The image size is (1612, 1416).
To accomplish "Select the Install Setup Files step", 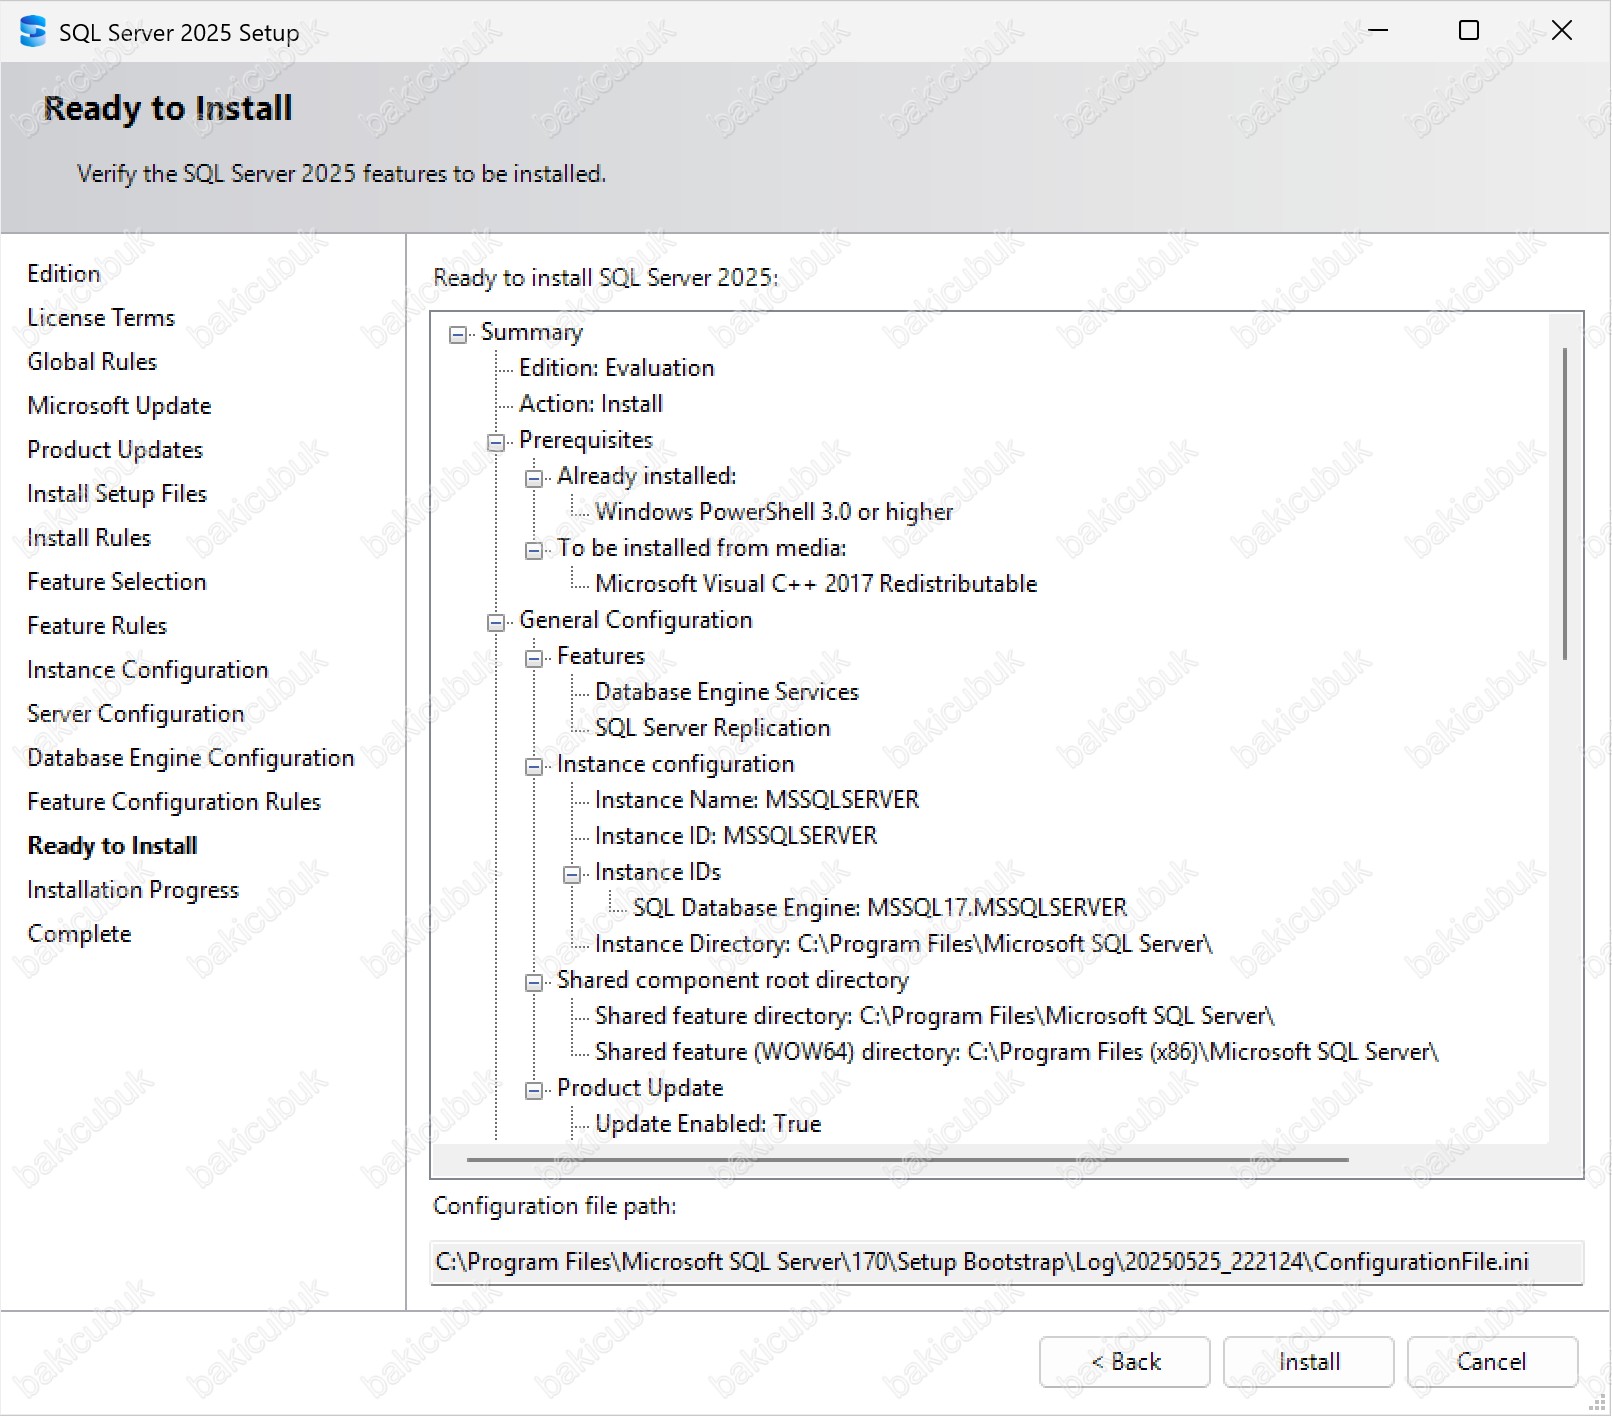I will [117, 494].
